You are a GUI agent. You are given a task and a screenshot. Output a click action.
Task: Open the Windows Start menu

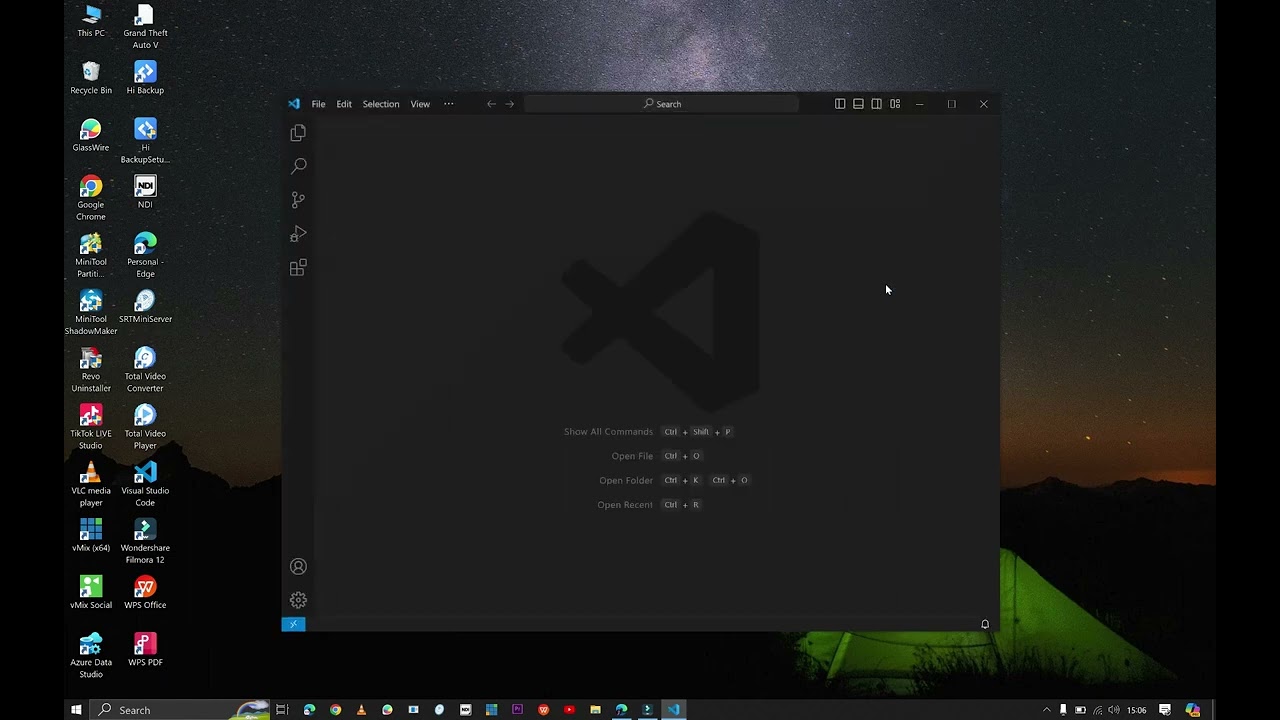tap(76, 710)
